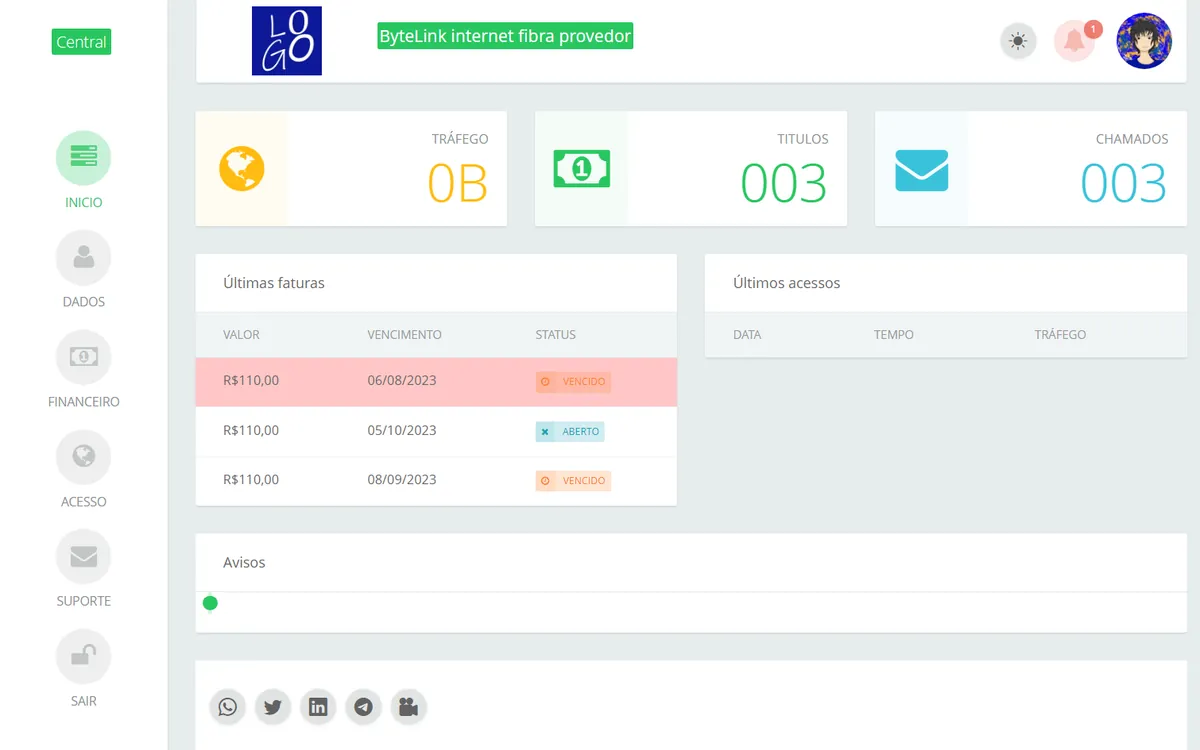
Task: Open the notifications bell
Action: click(1074, 41)
